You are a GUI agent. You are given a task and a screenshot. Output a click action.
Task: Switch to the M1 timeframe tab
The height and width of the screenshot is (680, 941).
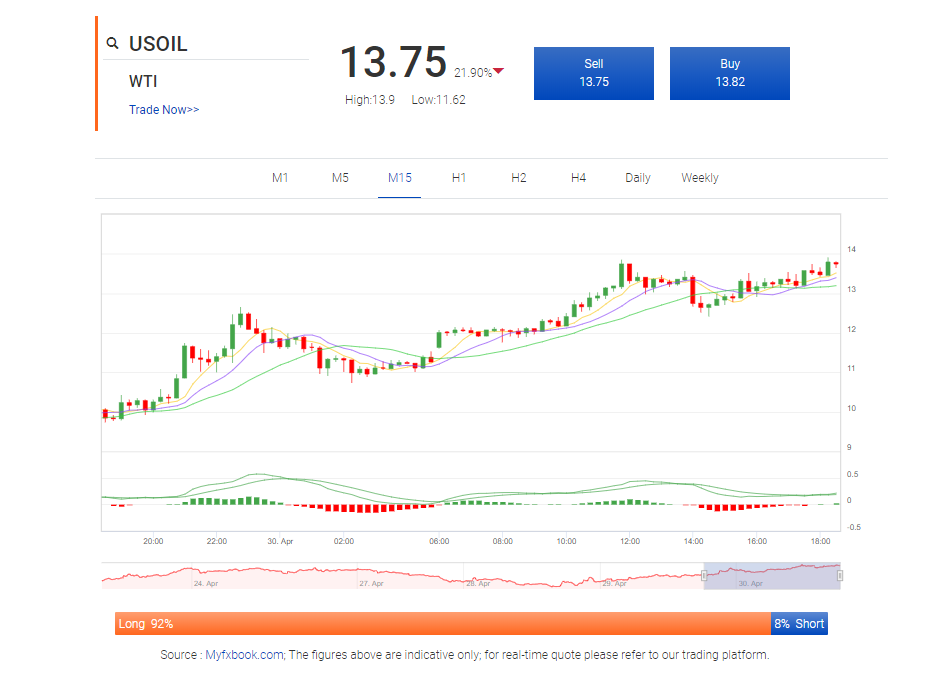[x=280, y=178]
